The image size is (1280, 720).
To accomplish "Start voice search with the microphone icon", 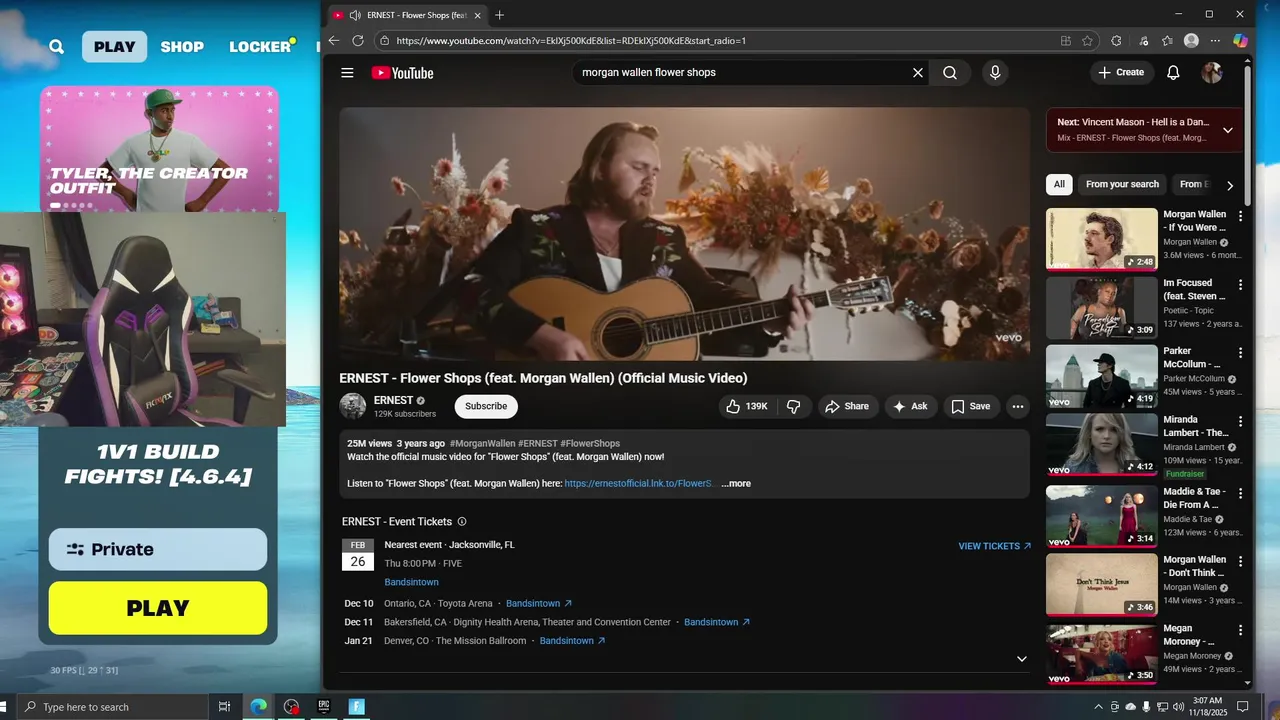I will 994,73.
